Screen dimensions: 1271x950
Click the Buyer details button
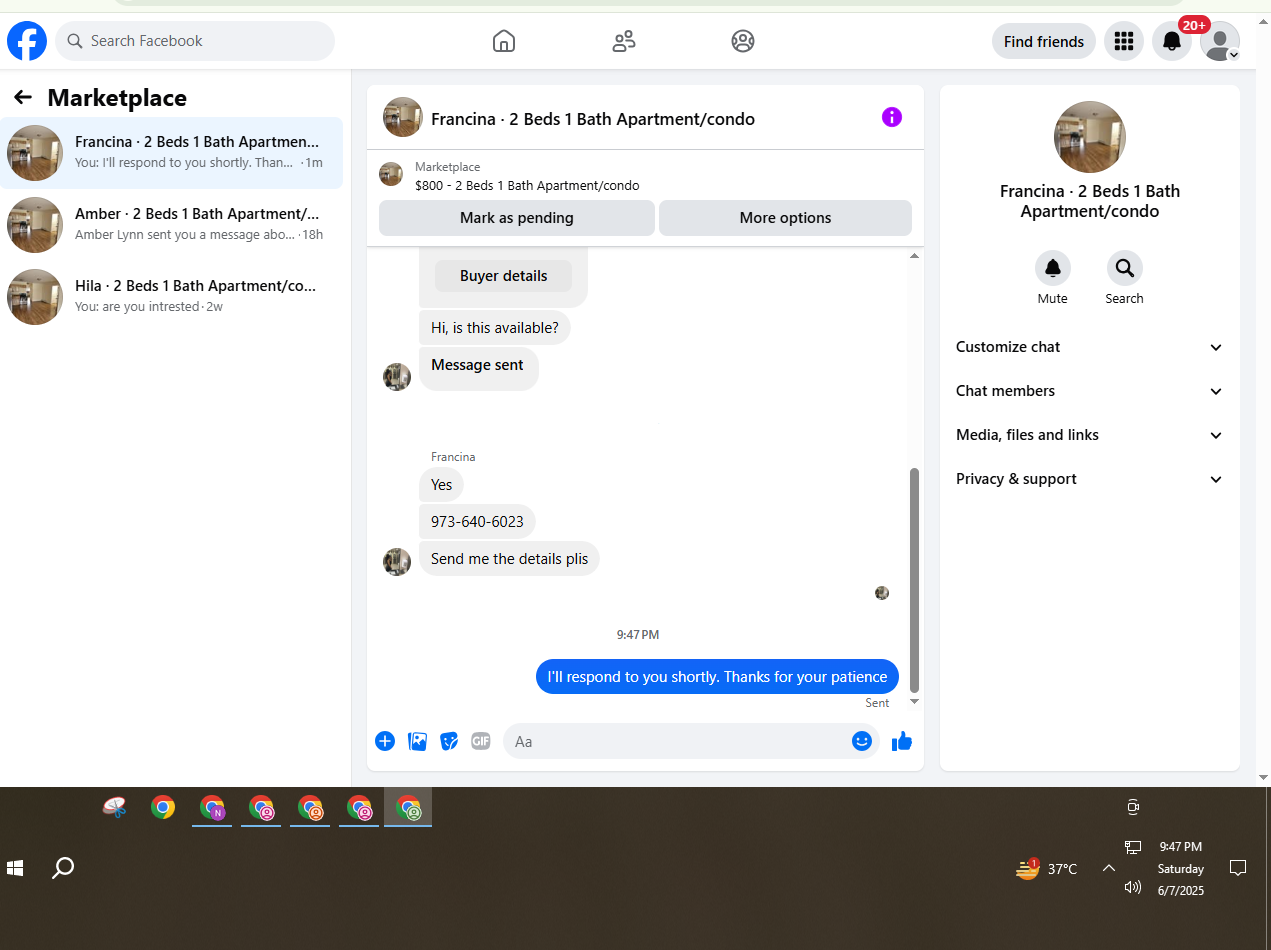[504, 276]
